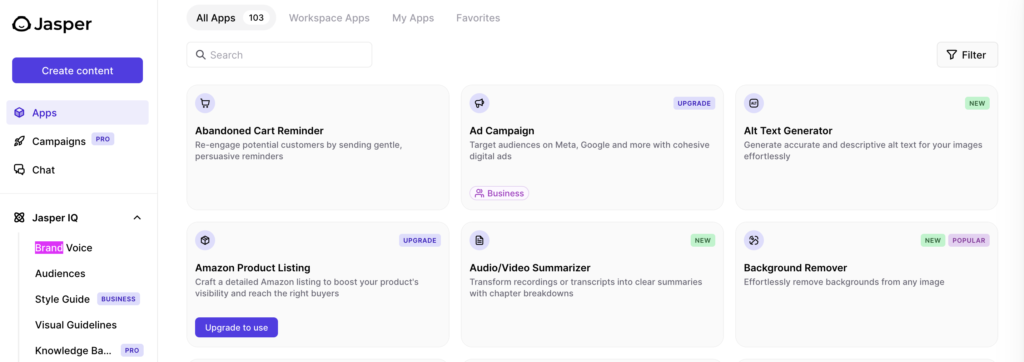
Task: Open the Filter button
Action: [967, 55]
